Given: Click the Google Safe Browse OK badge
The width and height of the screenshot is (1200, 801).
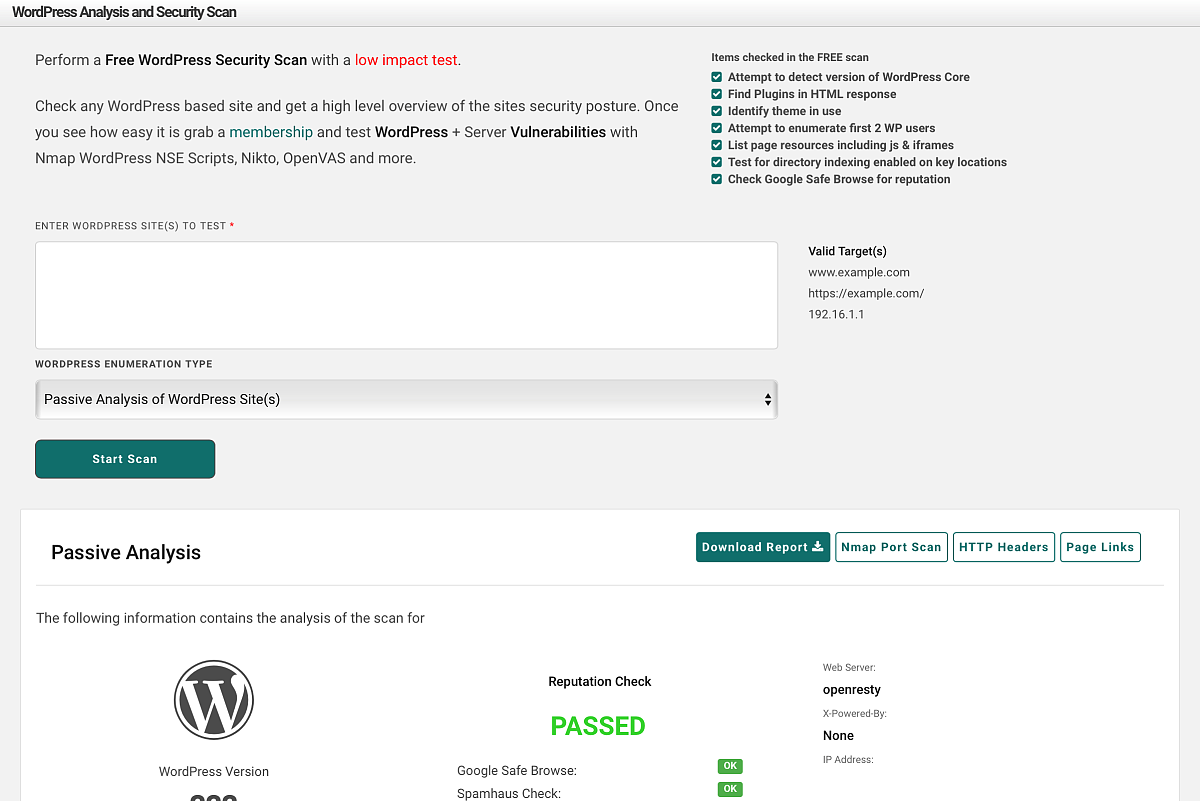Looking at the screenshot, I should 730,766.
